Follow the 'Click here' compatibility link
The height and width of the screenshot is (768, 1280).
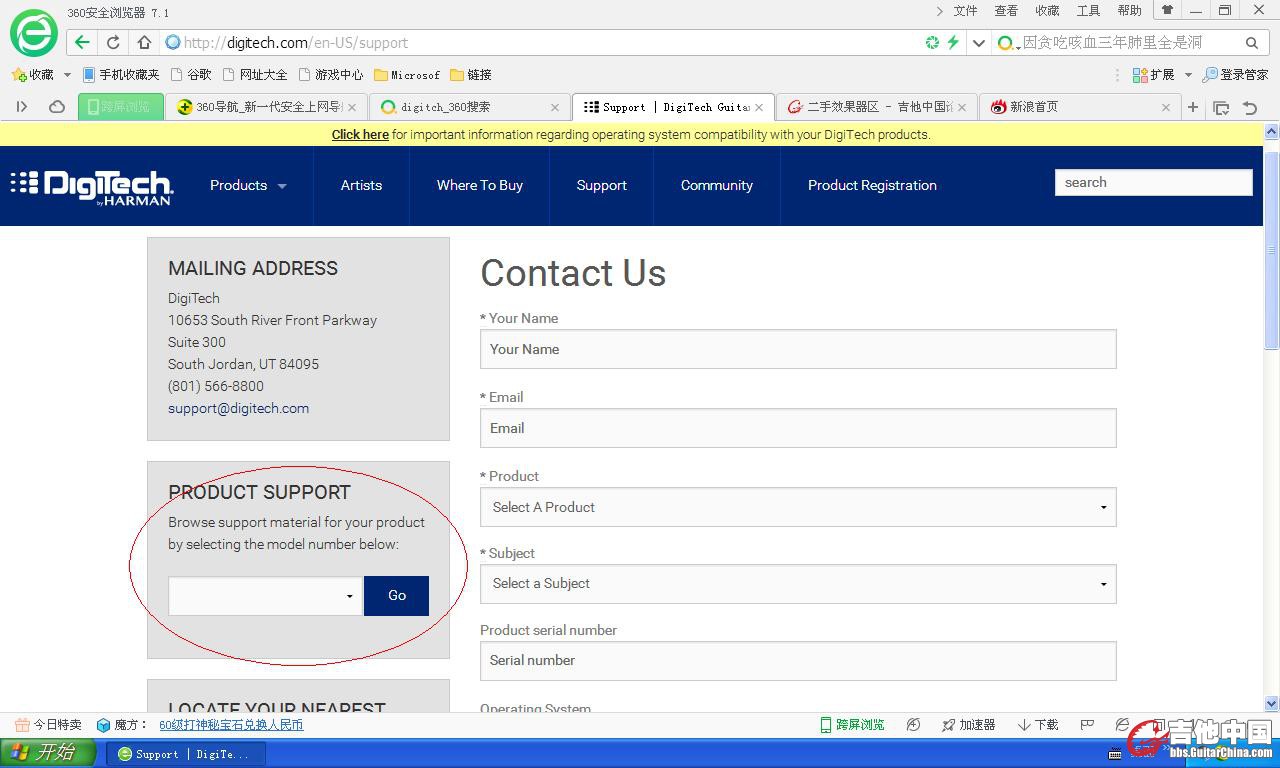coord(360,134)
